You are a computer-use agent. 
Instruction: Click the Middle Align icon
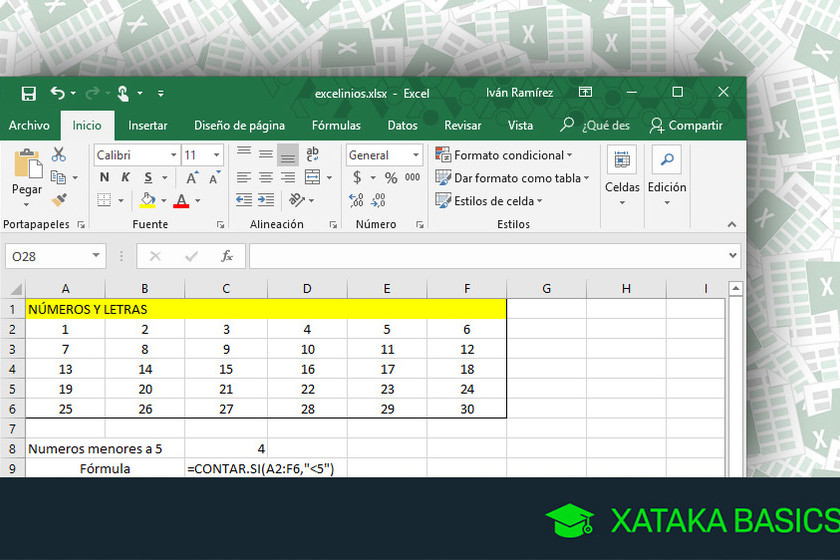click(x=266, y=154)
